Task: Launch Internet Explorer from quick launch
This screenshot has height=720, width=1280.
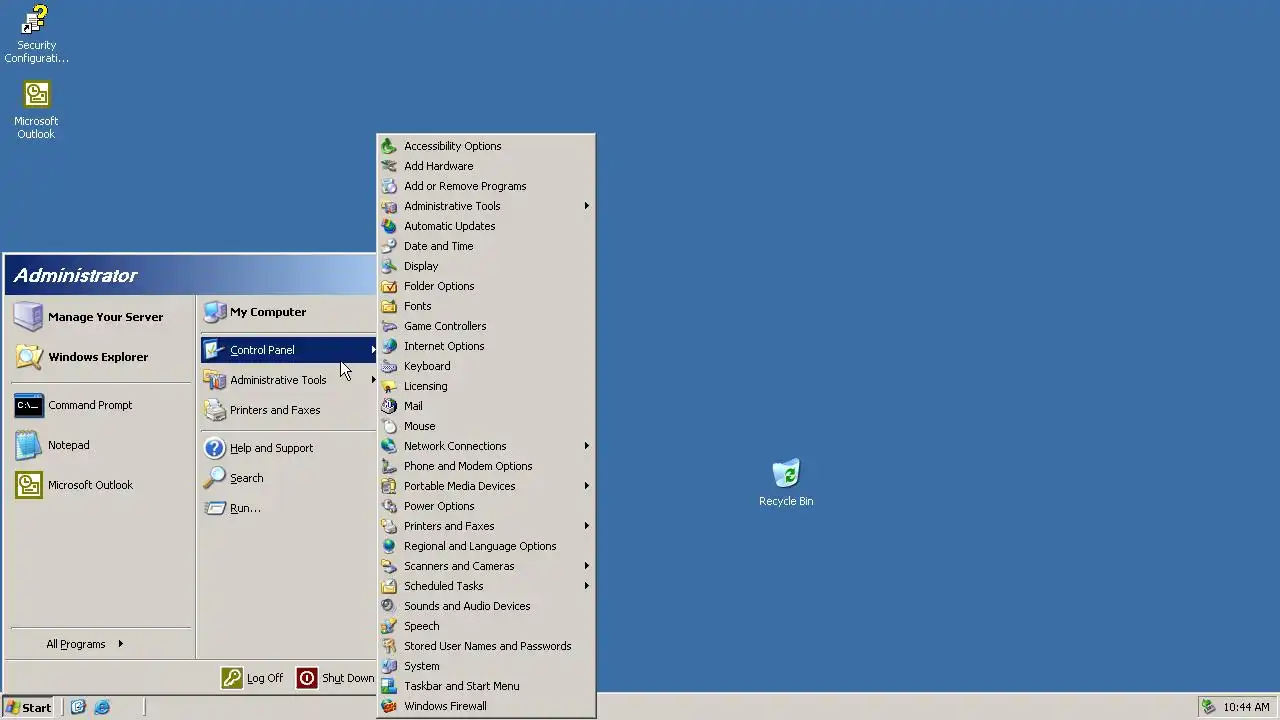Action: 102,707
